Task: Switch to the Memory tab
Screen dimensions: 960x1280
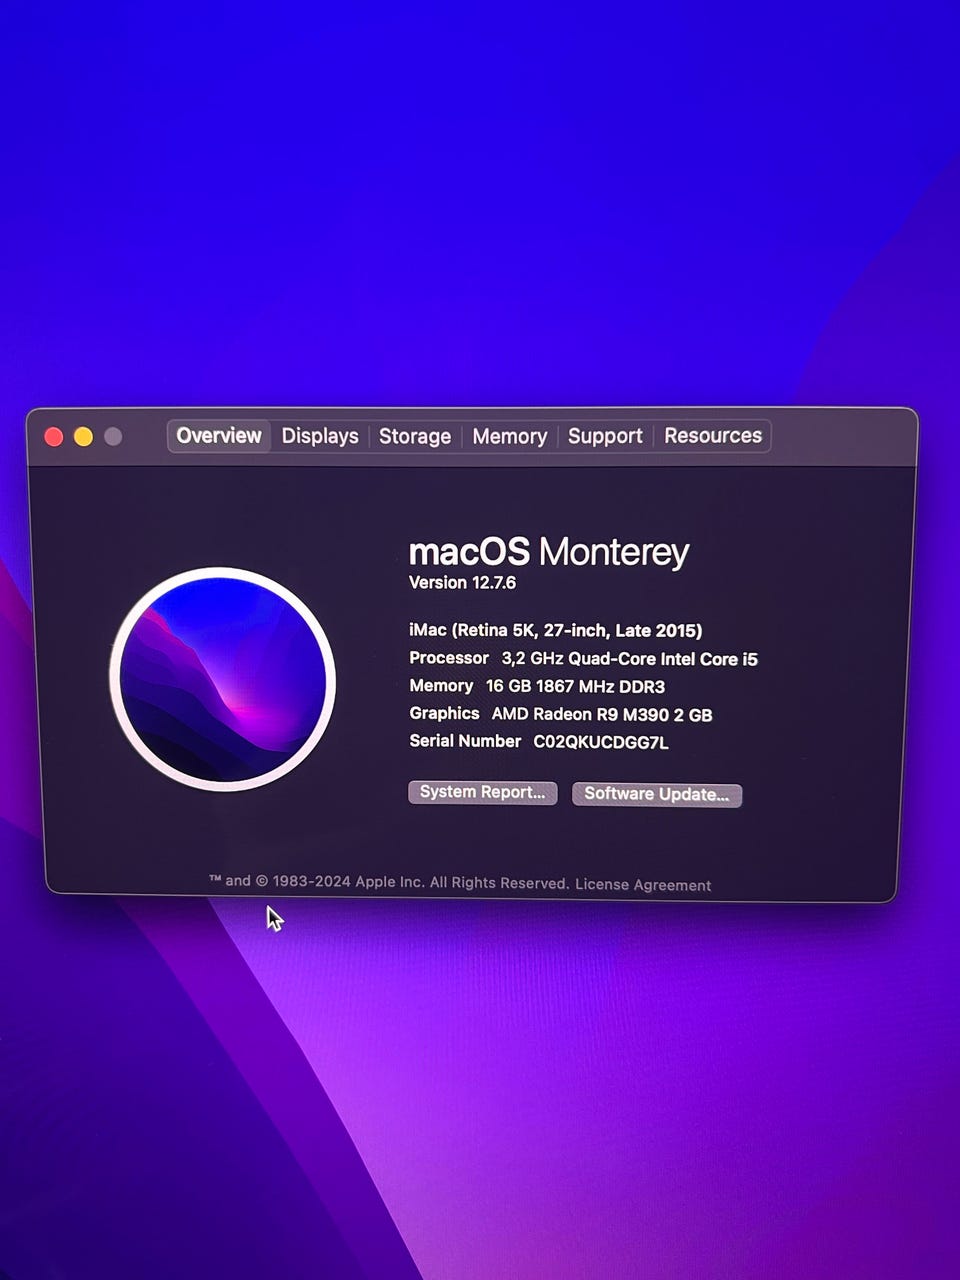Action: (510, 436)
